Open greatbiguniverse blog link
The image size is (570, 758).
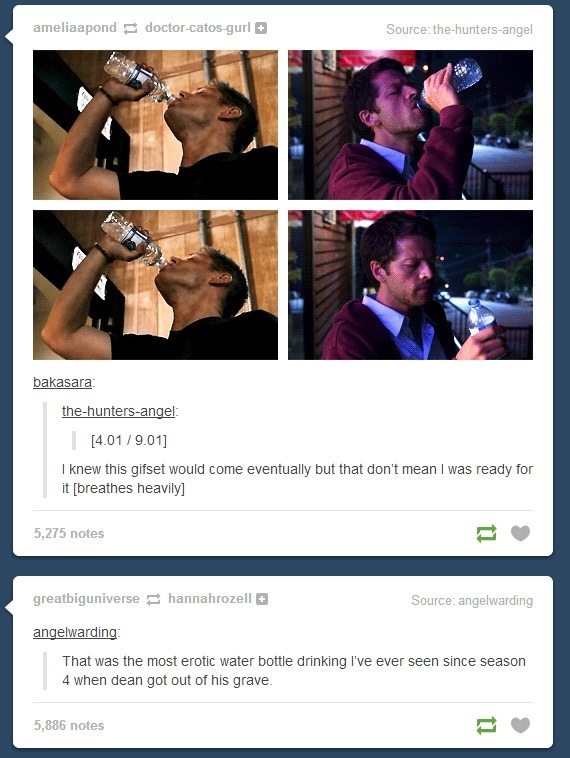[86, 598]
